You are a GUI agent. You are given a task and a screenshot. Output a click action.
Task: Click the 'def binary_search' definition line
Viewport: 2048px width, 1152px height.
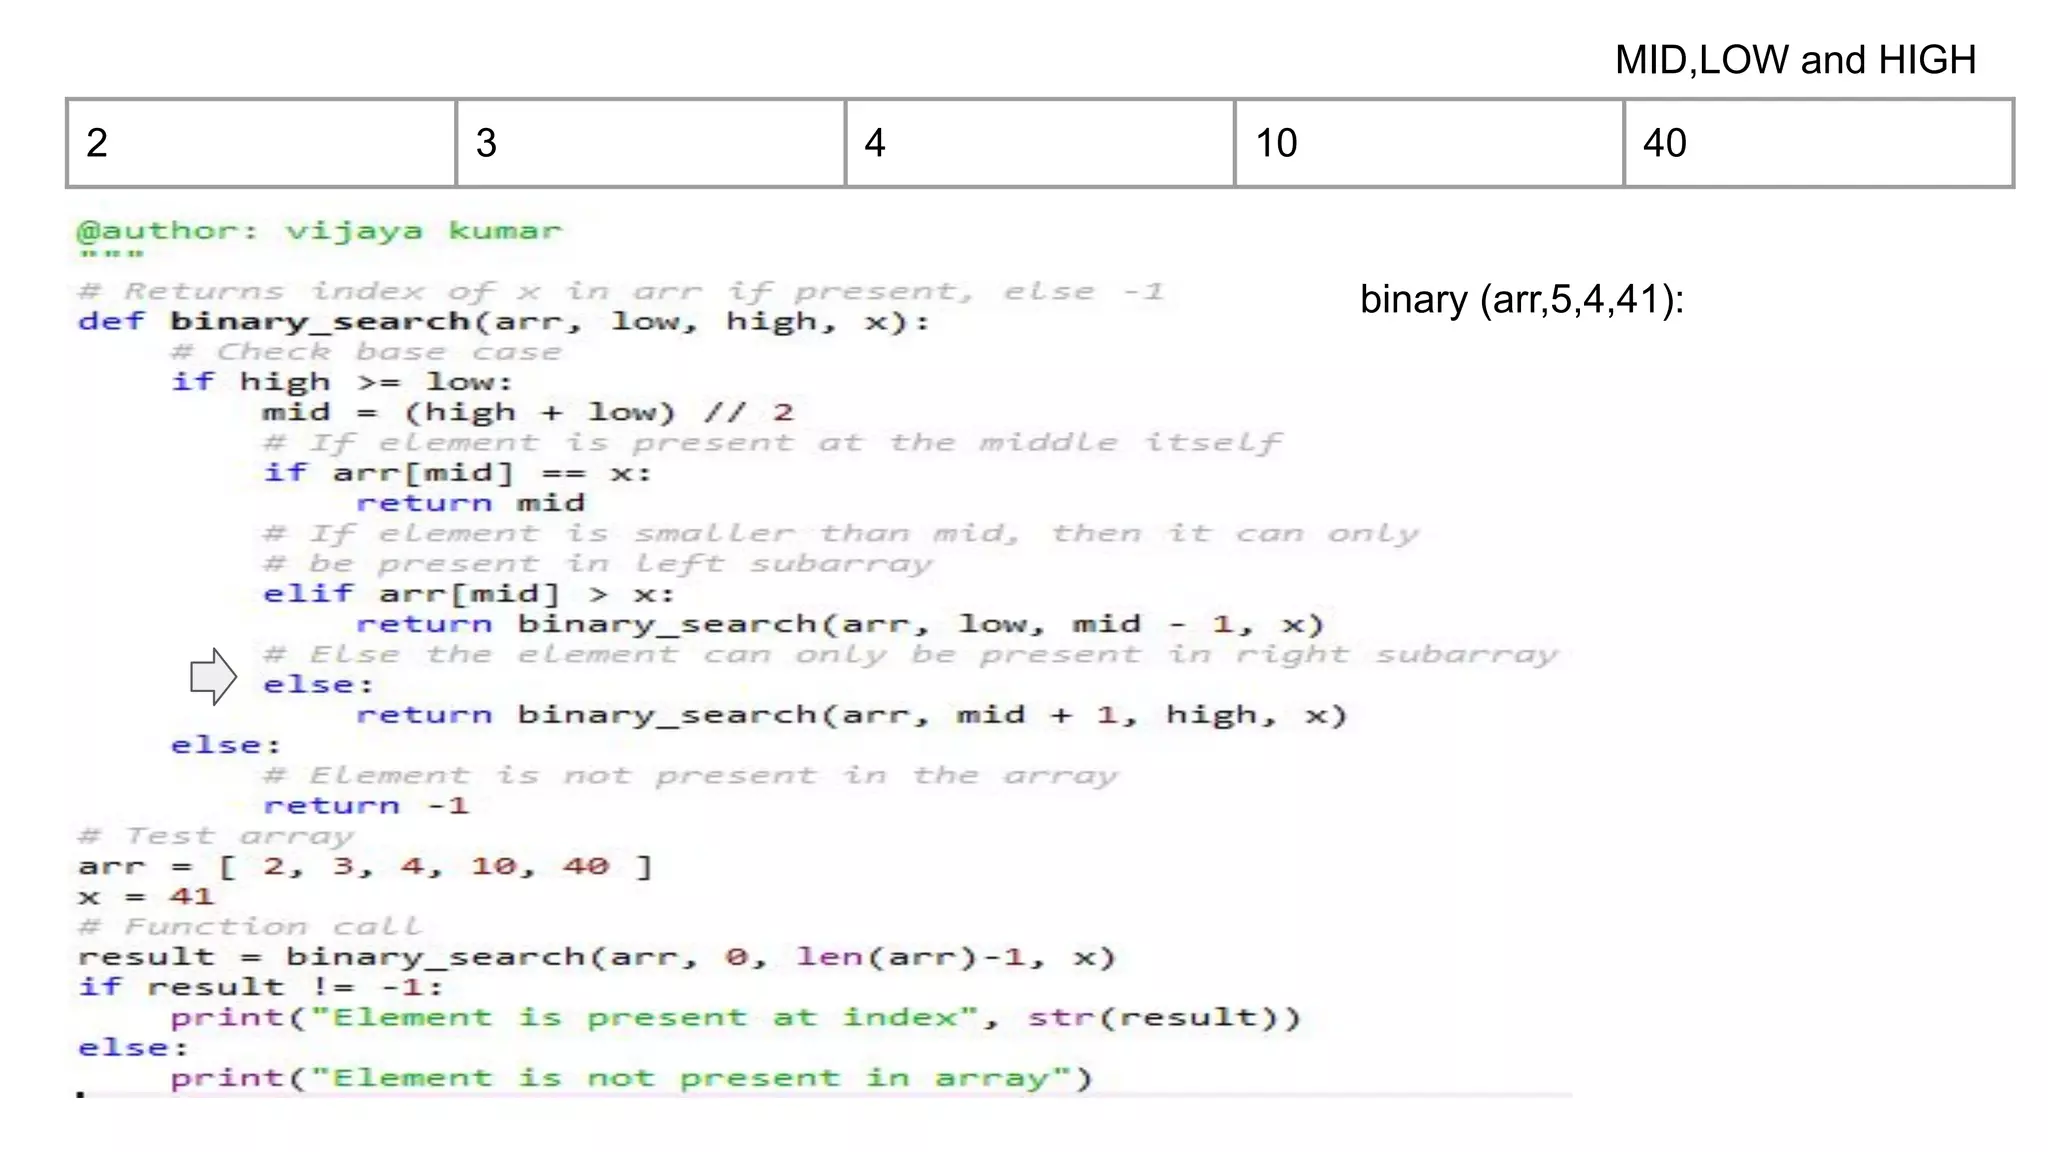(504, 322)
